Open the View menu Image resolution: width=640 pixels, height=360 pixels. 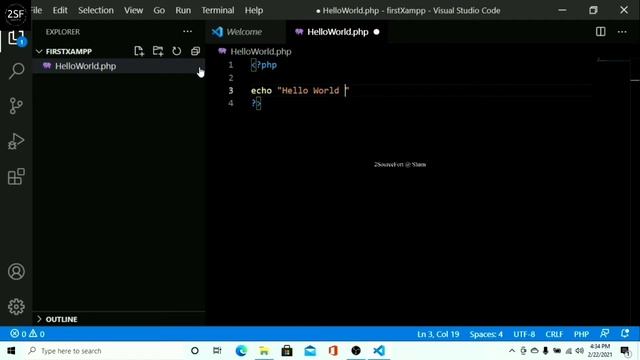133,10
